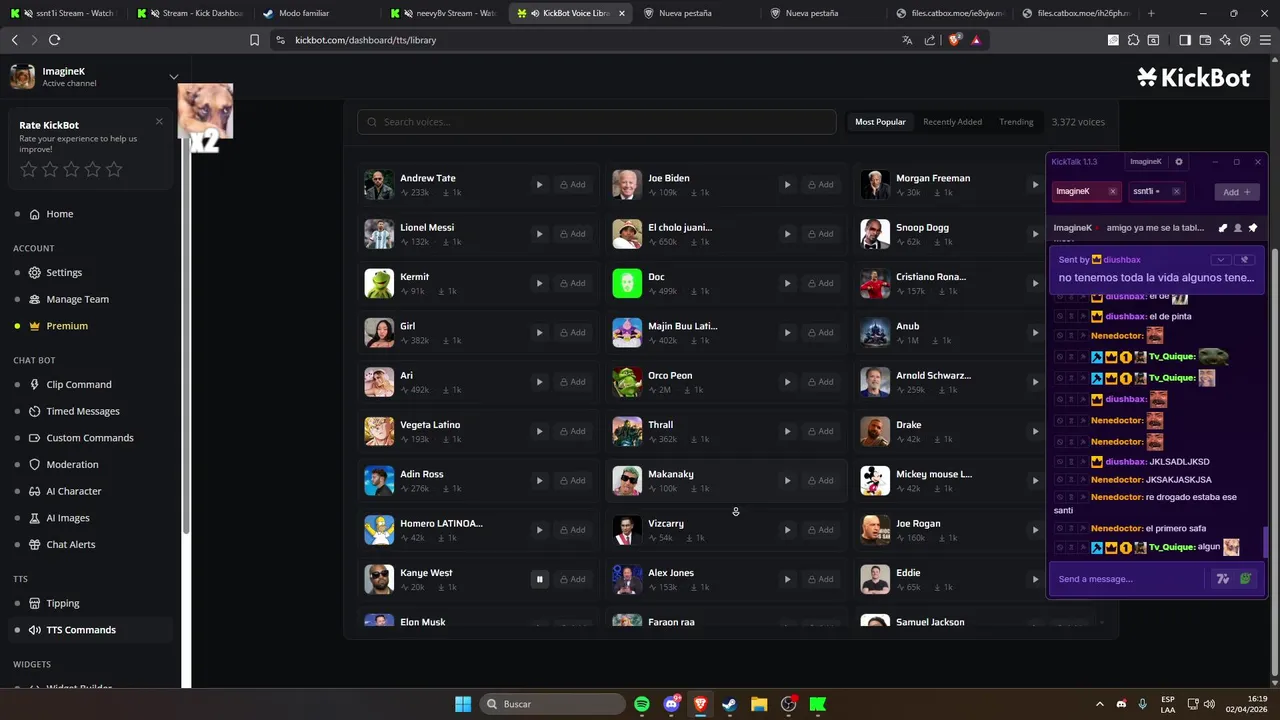Add the Alex Jones voice

pos(821,579)
